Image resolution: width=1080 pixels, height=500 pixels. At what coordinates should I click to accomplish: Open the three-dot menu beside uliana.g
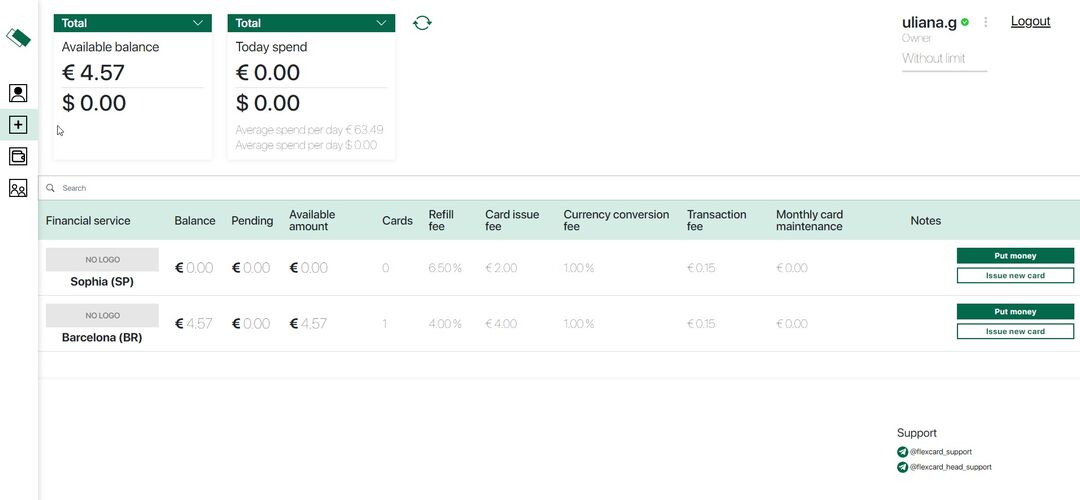(986, 22)
